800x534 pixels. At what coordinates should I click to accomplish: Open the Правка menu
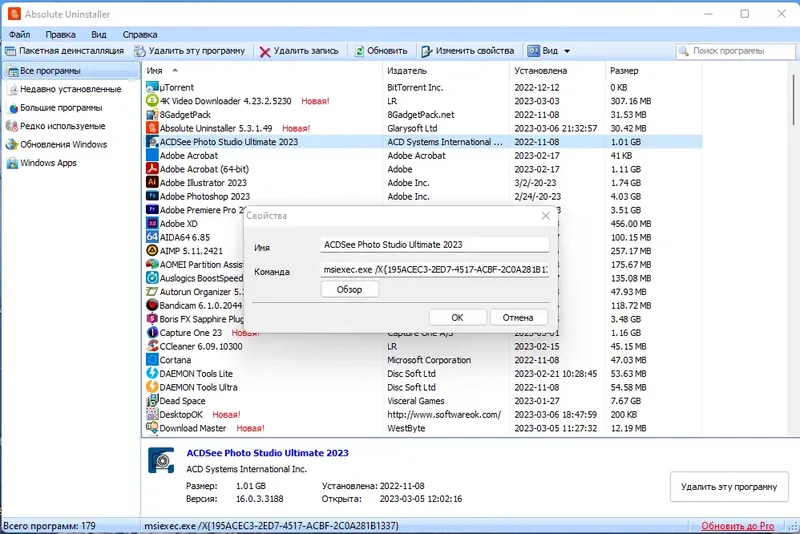tap(60, 35)
